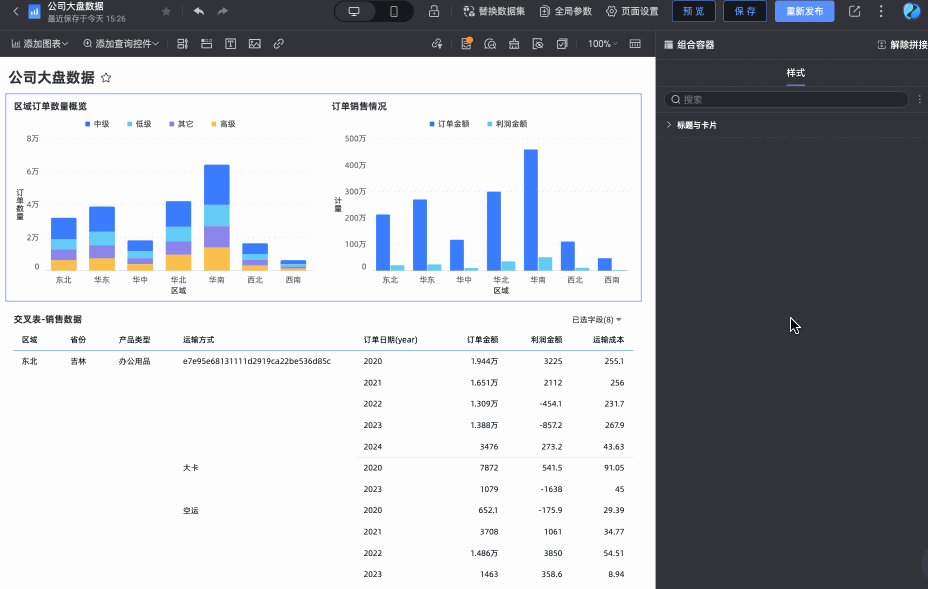Open the share external-link icon
The width and height of the screenshot is (928, 589).
click(x=854, y=11)
